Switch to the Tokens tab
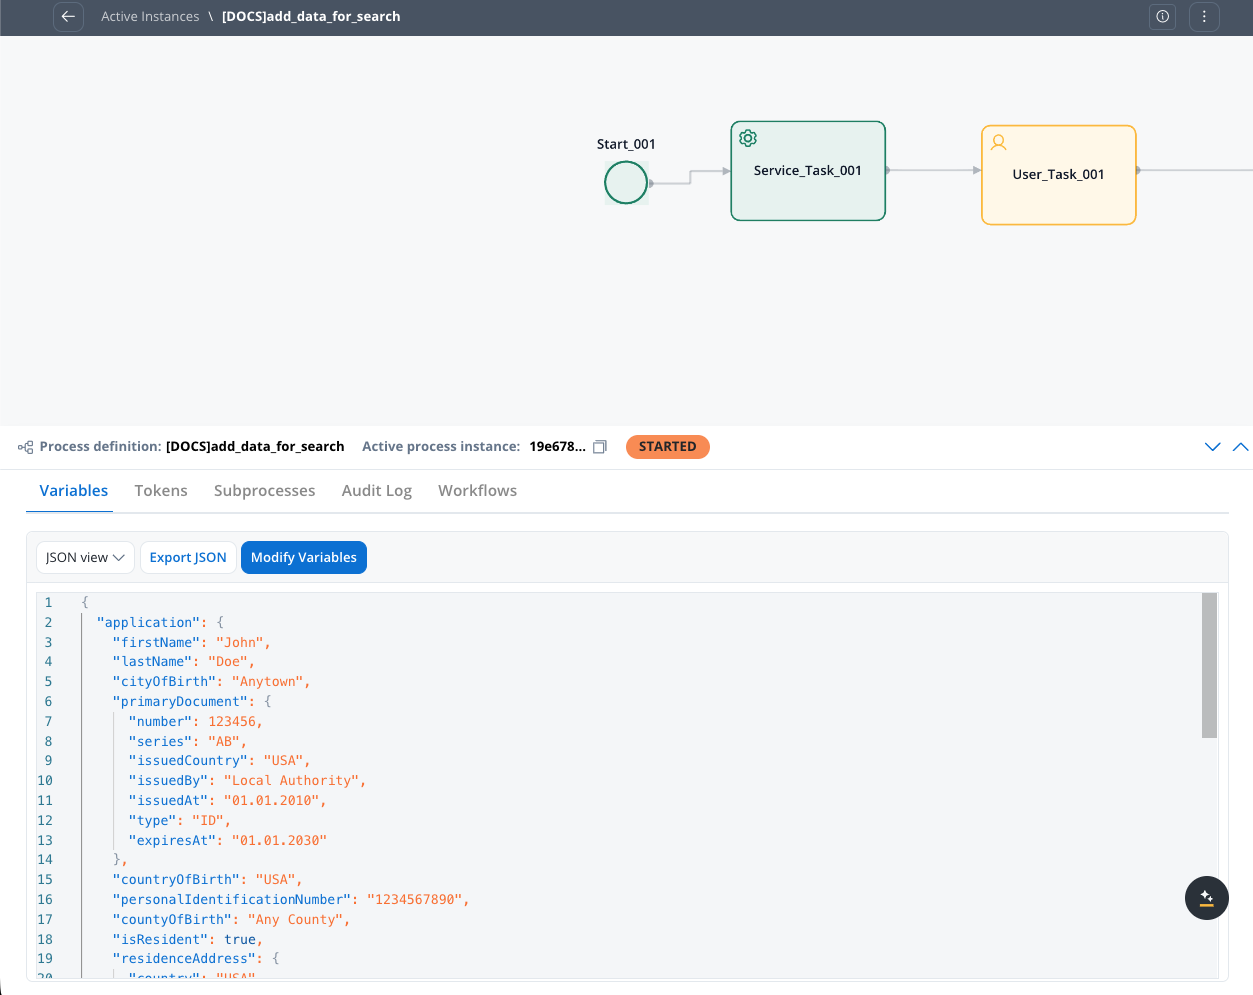 coord(161,490)
